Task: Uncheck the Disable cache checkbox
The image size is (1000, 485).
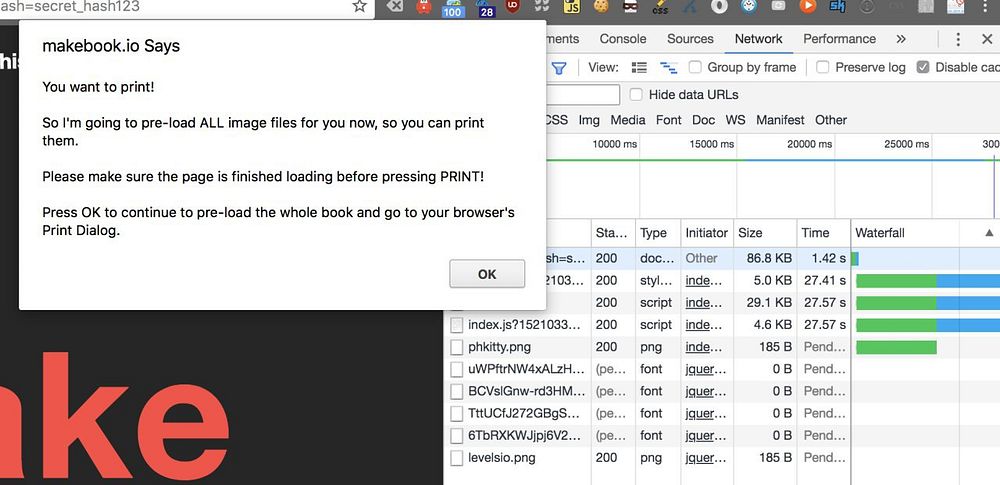Action: 923,67
